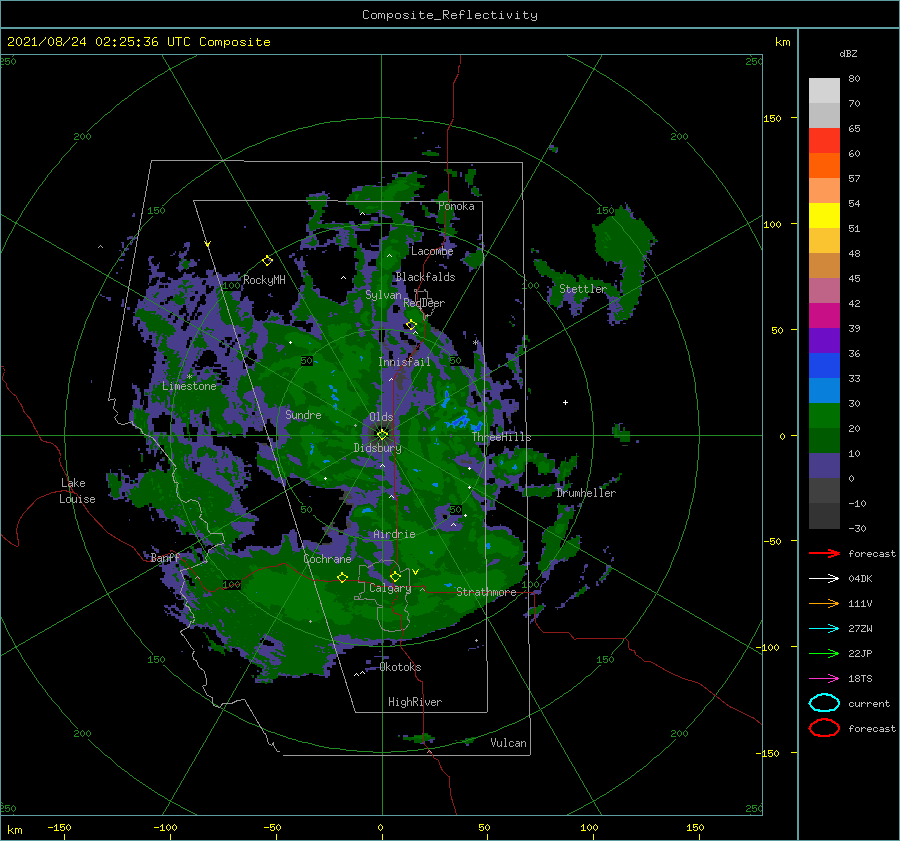Select the magenta 18TS arrow legend entry
This screenshot has height=841, width=900.
[x=824, y=679]
